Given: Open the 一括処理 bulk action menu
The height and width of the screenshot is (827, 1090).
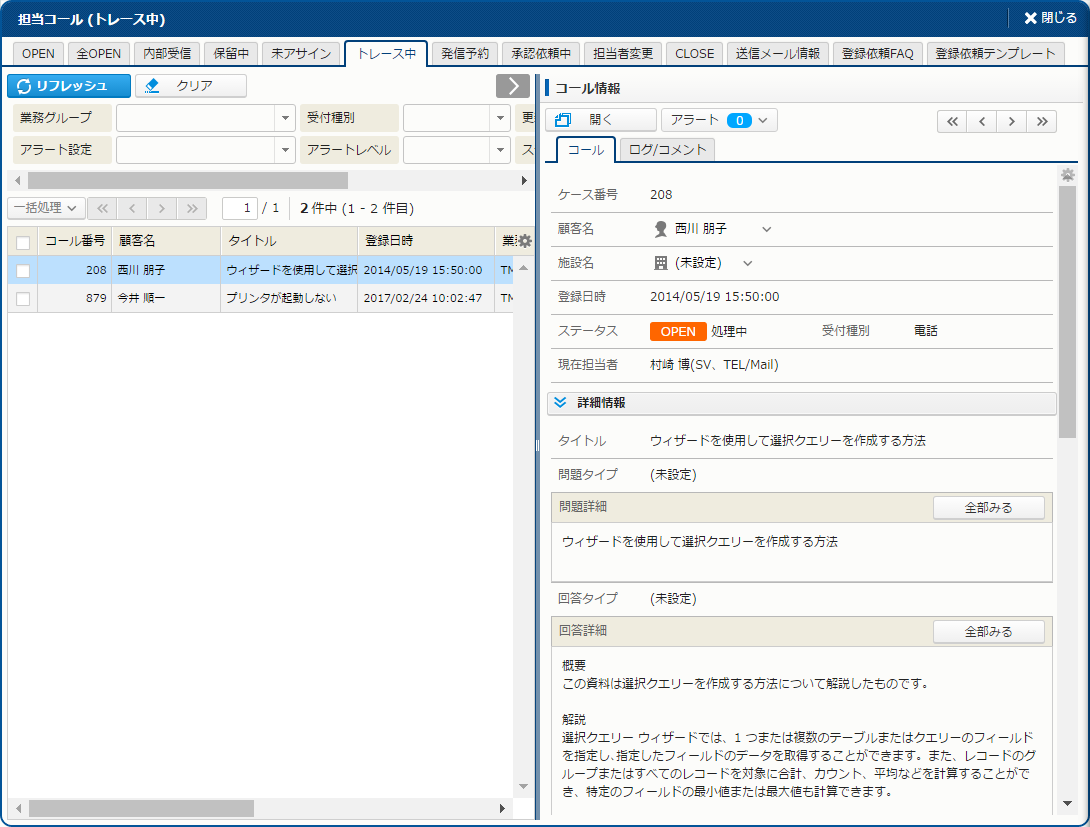Looking at the screenshot, I should [x=46, y=208].
